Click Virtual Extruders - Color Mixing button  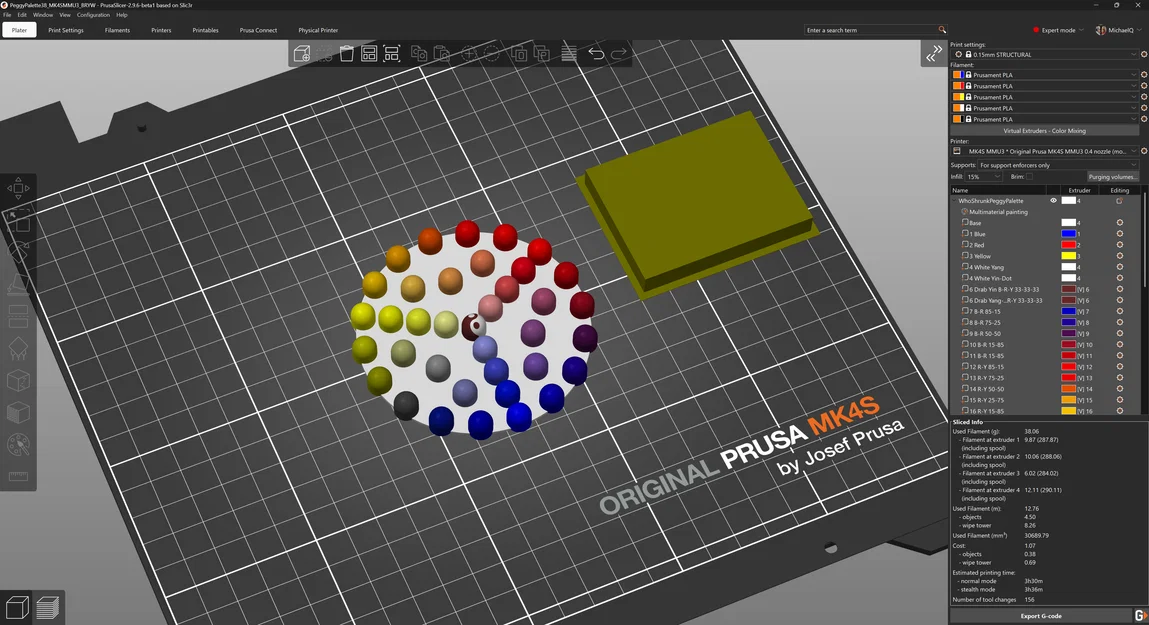pyautogui.click(x=1044, y=130)
